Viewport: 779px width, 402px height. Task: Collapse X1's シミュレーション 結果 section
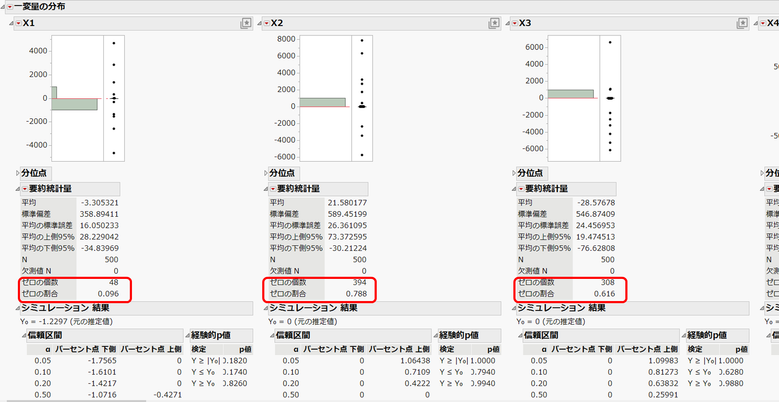[x=17, y=308]
